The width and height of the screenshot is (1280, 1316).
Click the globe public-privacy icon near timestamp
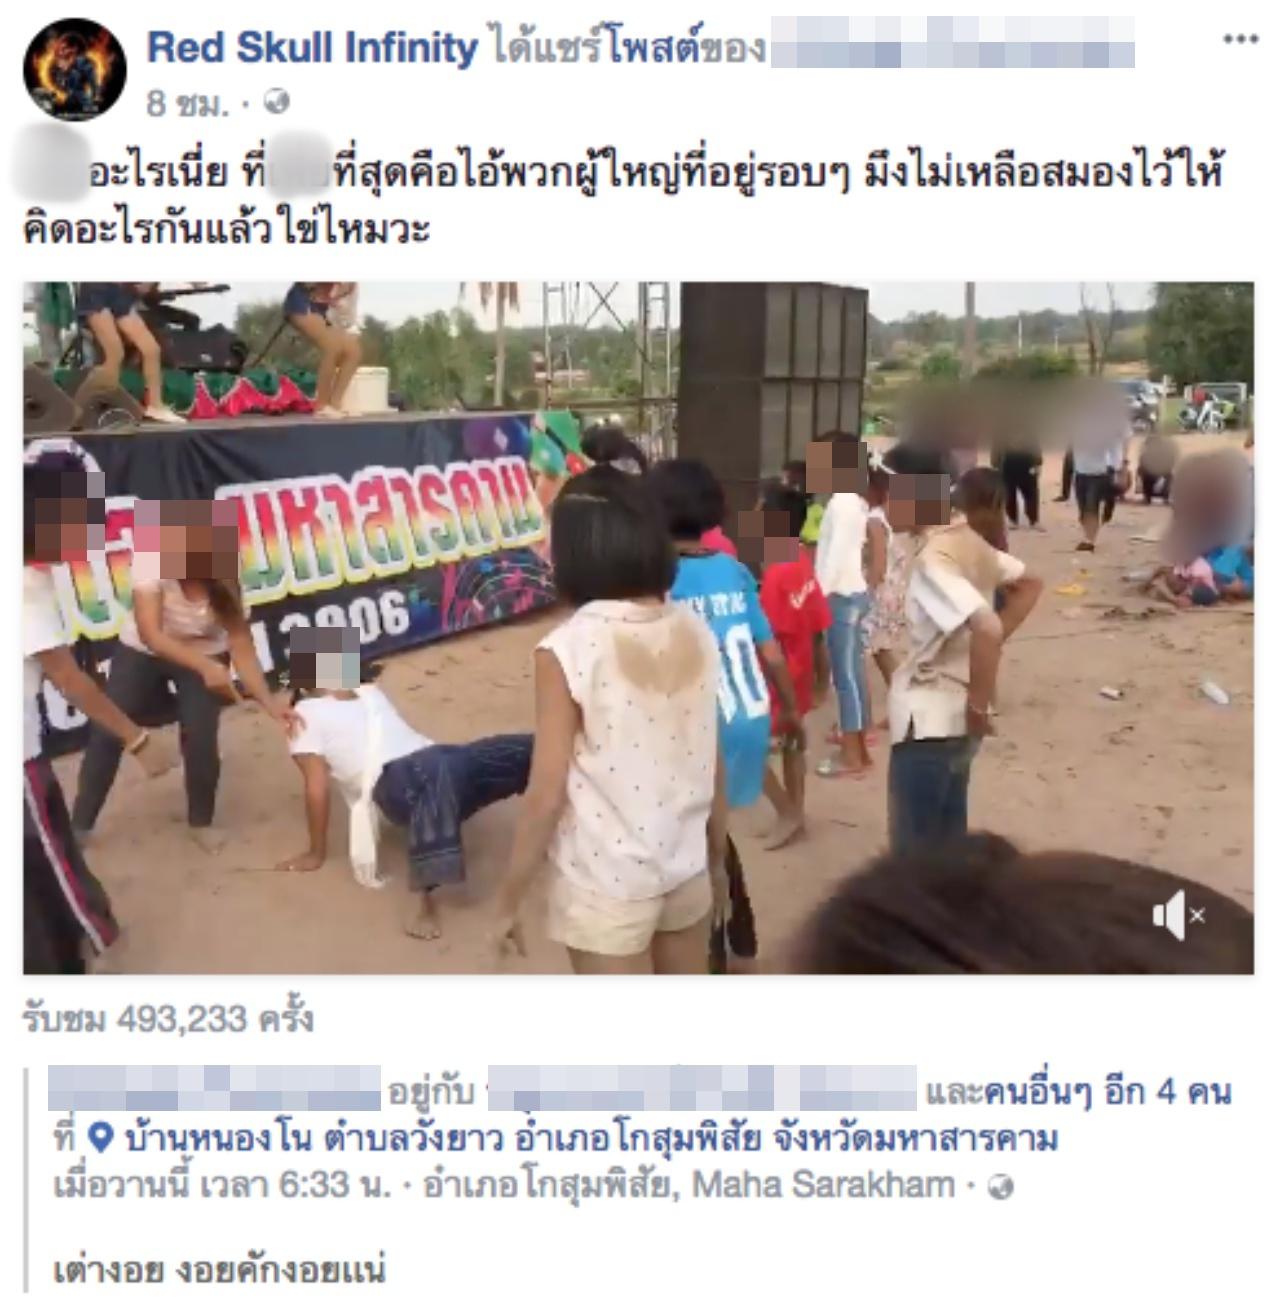click(x=279, y=102)
